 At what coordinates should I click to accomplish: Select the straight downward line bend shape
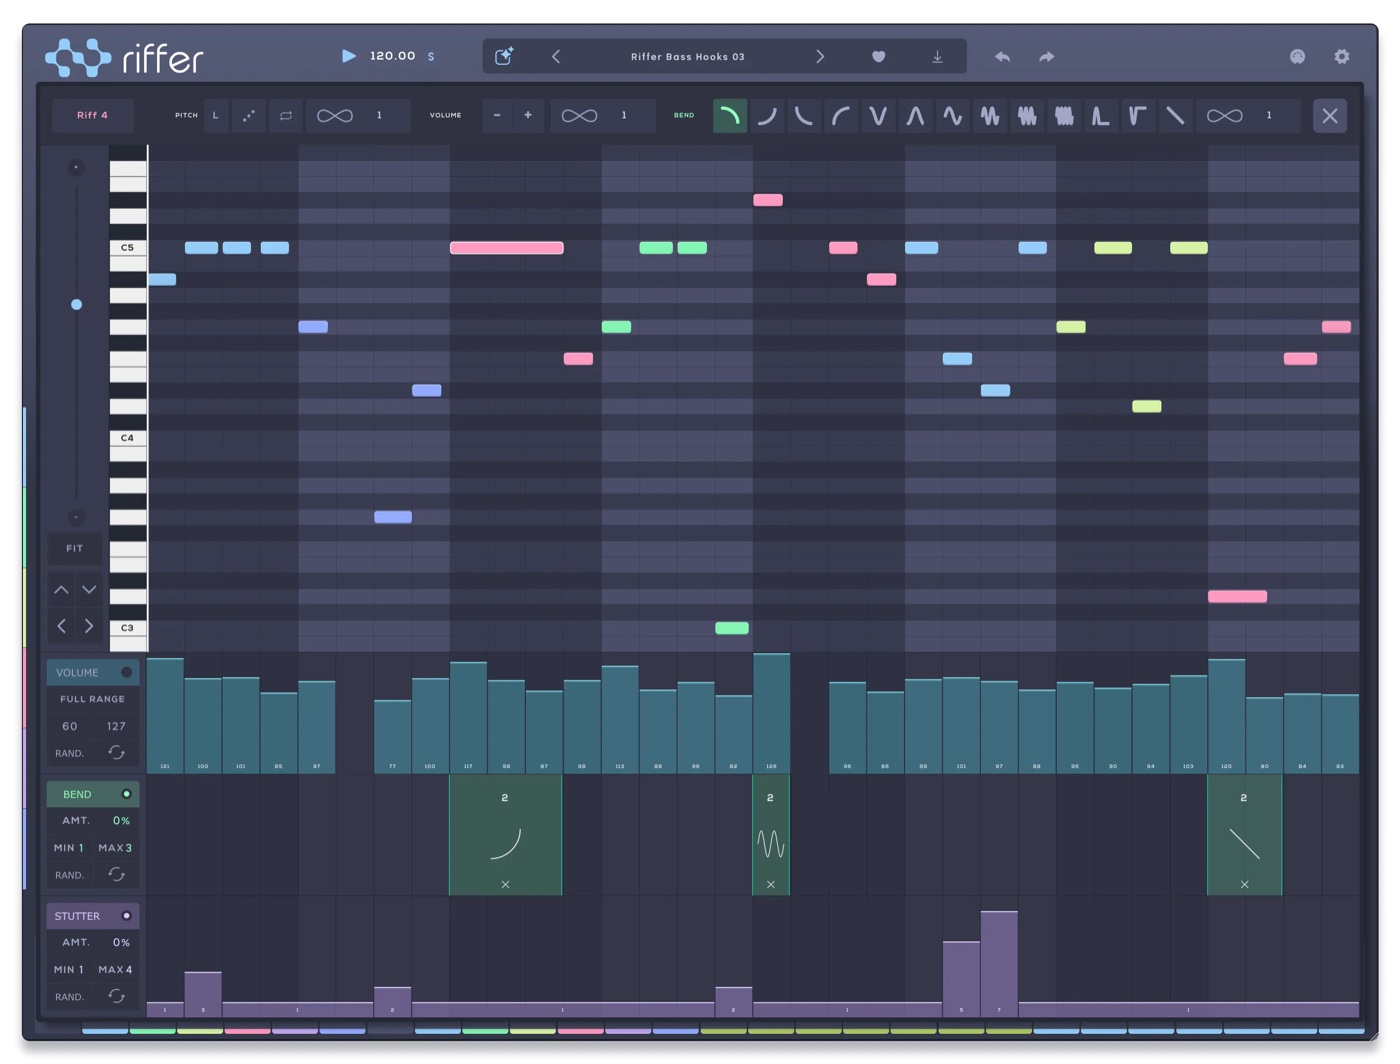tap(1175, 116)
